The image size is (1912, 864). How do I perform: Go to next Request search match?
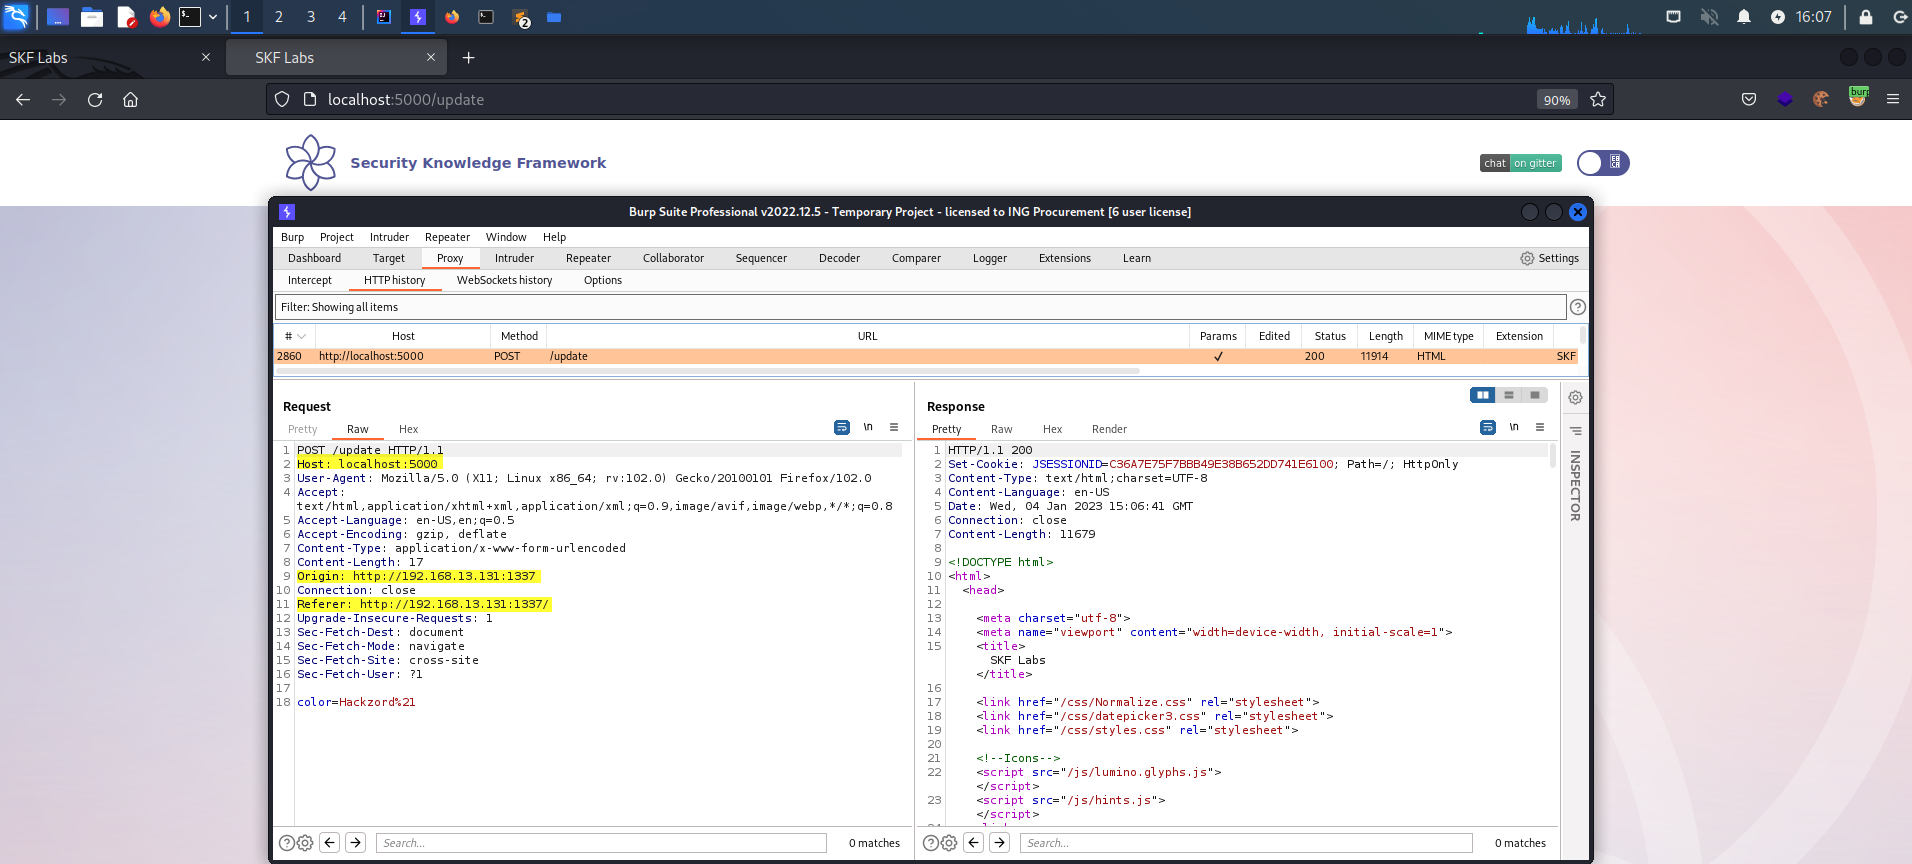click(x=356, y=842)
